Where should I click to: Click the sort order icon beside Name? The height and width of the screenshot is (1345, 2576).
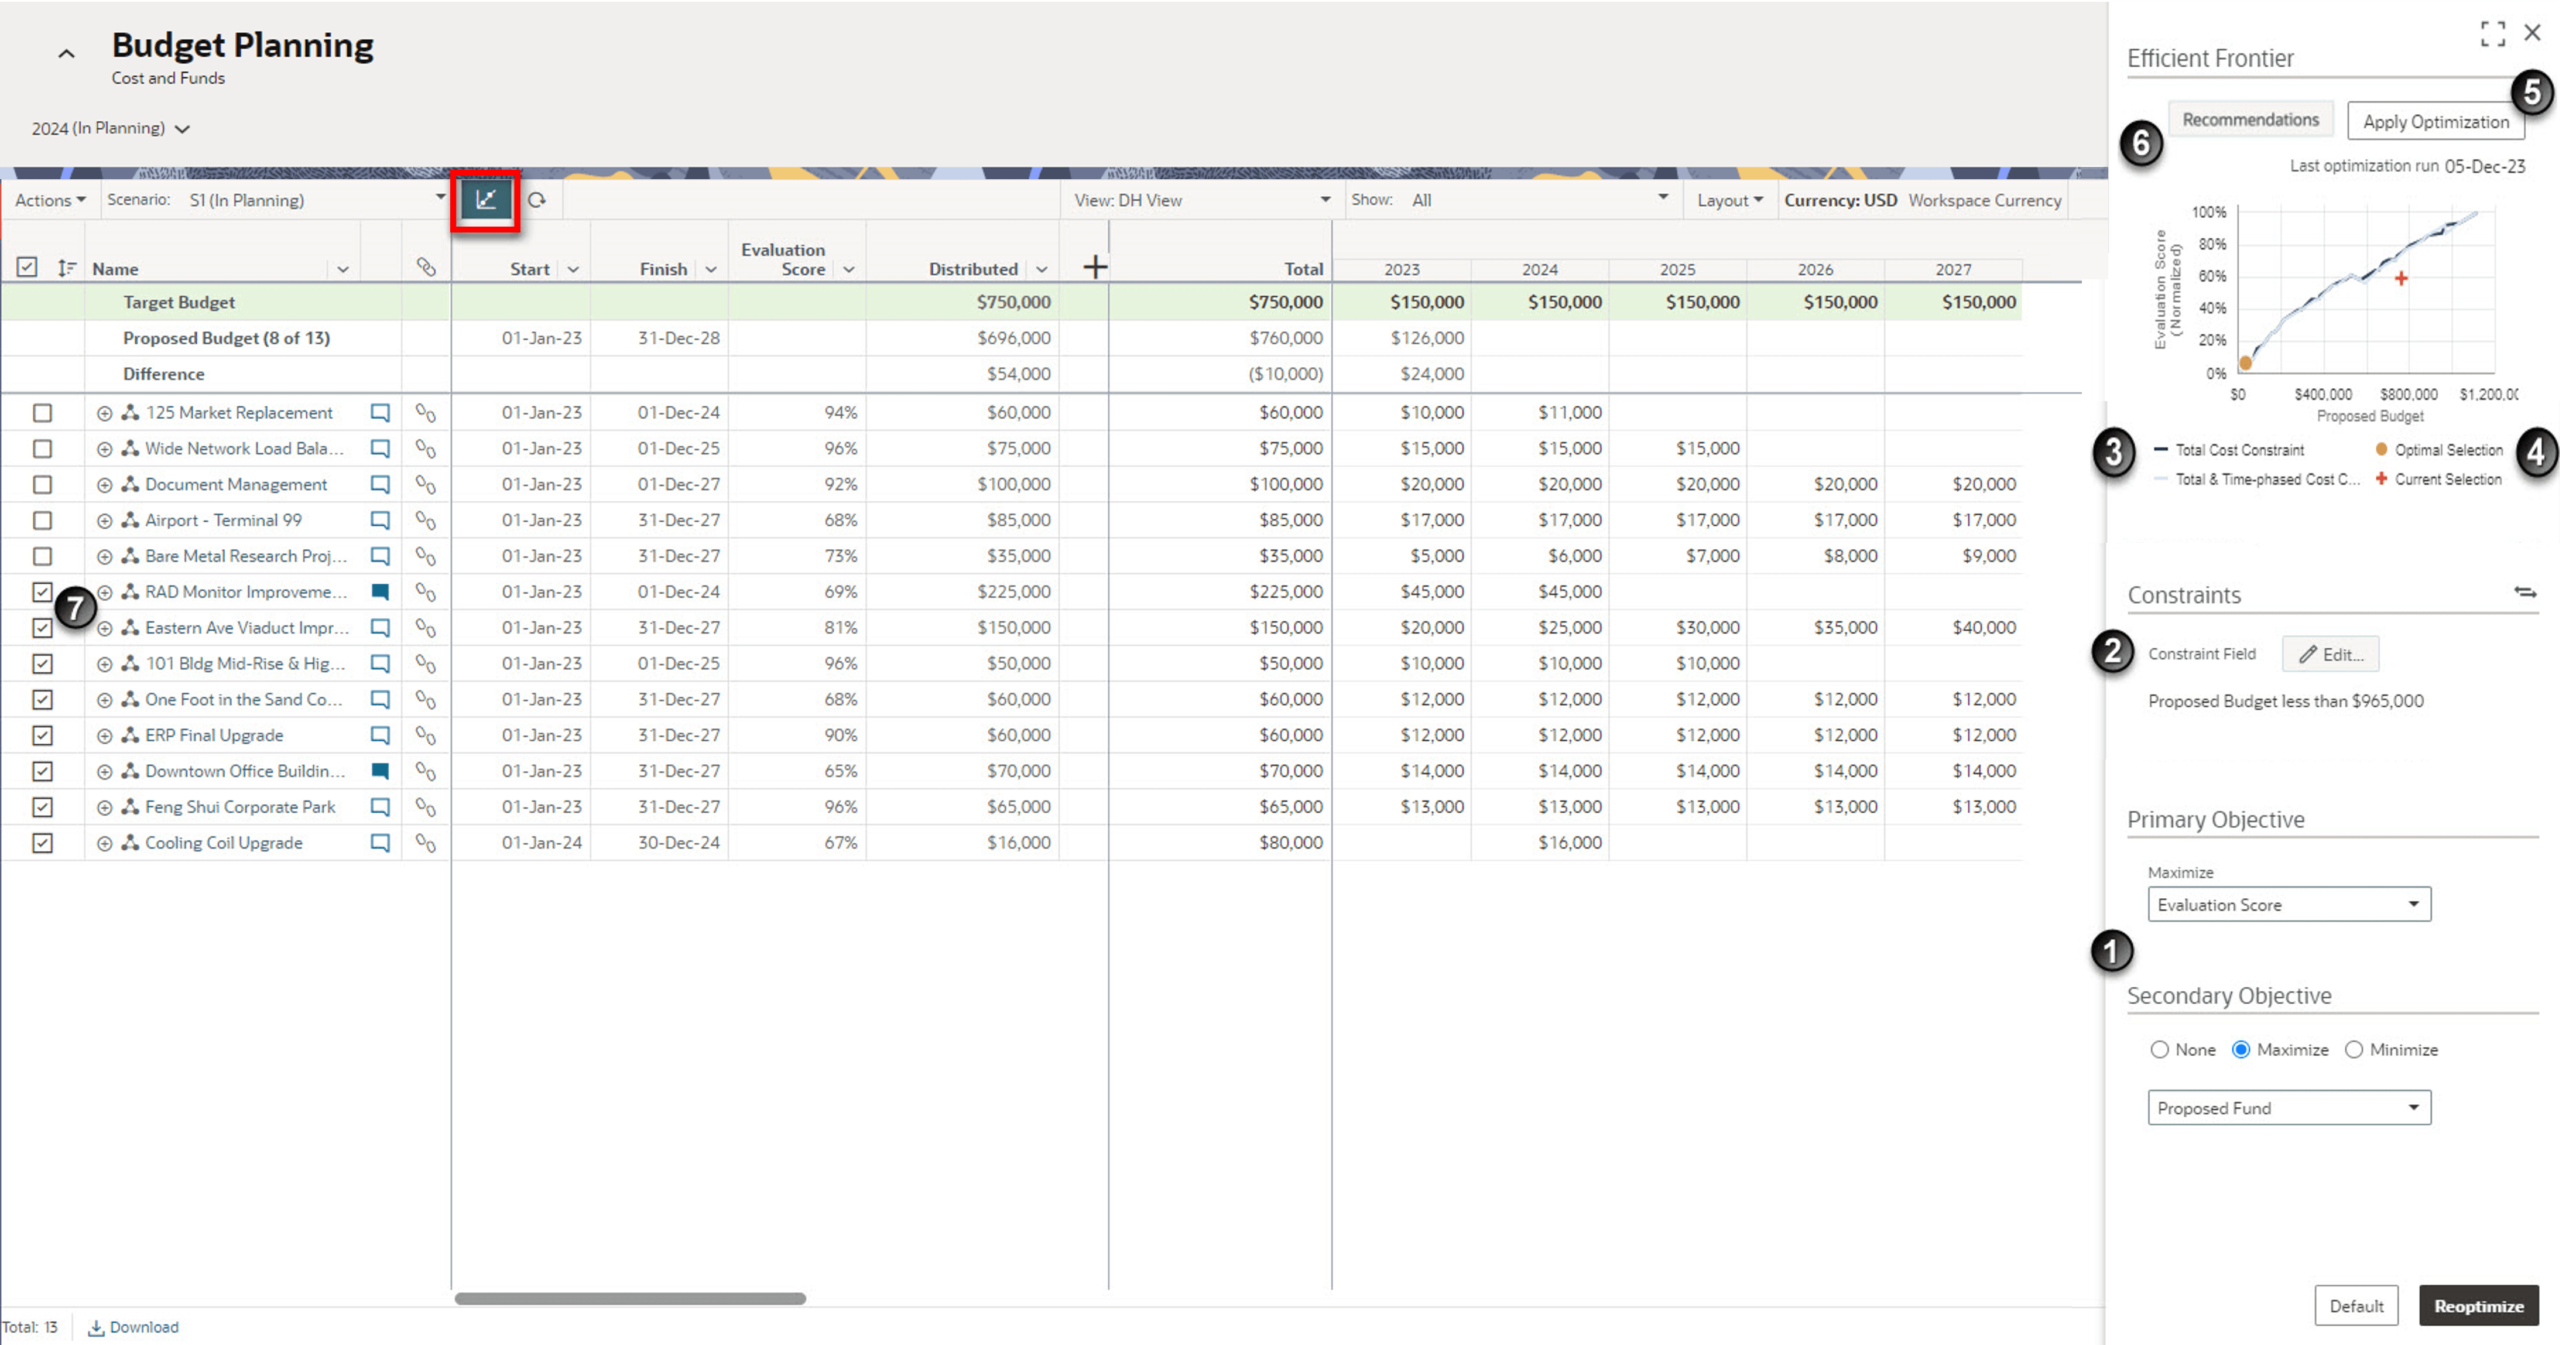66,268
